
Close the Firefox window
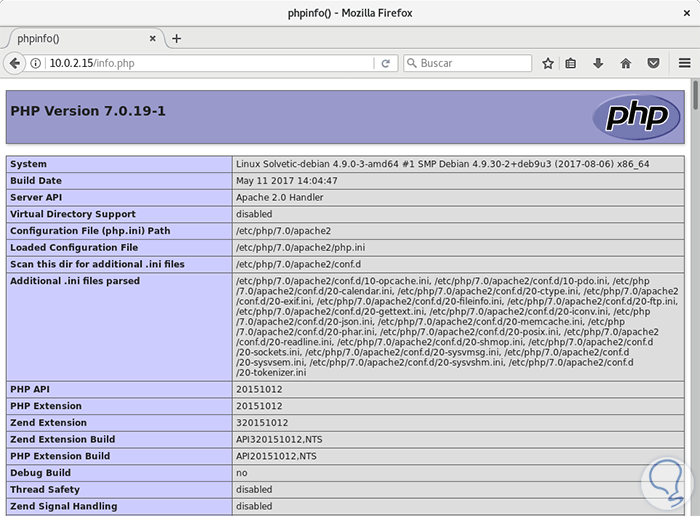coord(687,13)
